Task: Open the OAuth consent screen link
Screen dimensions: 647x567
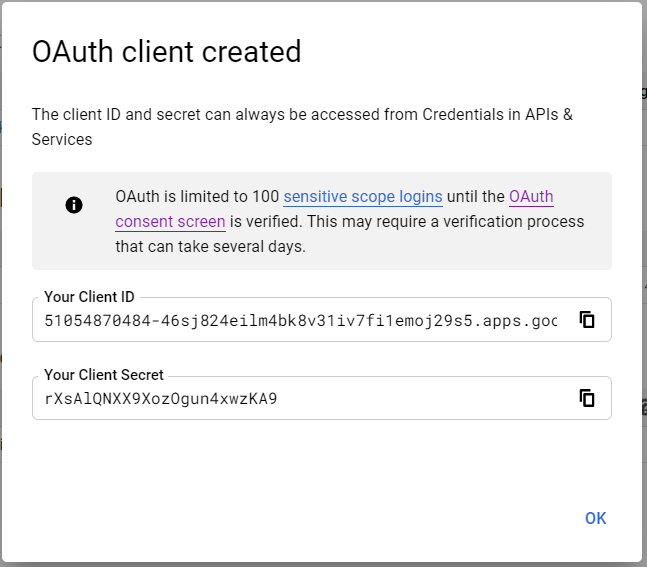Action: [x=170, y=222]
